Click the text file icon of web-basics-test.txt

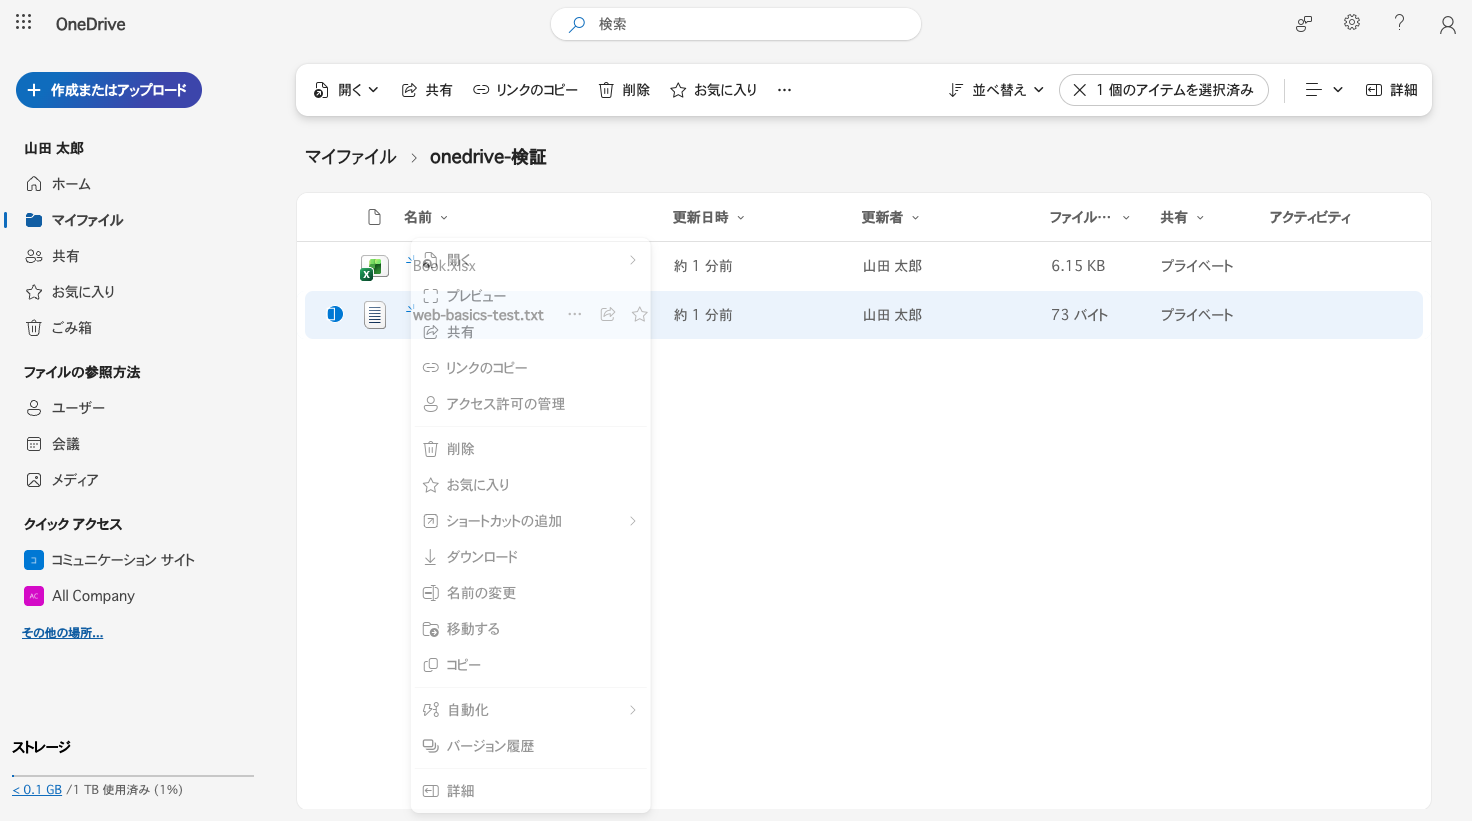(x=375, y=315)
